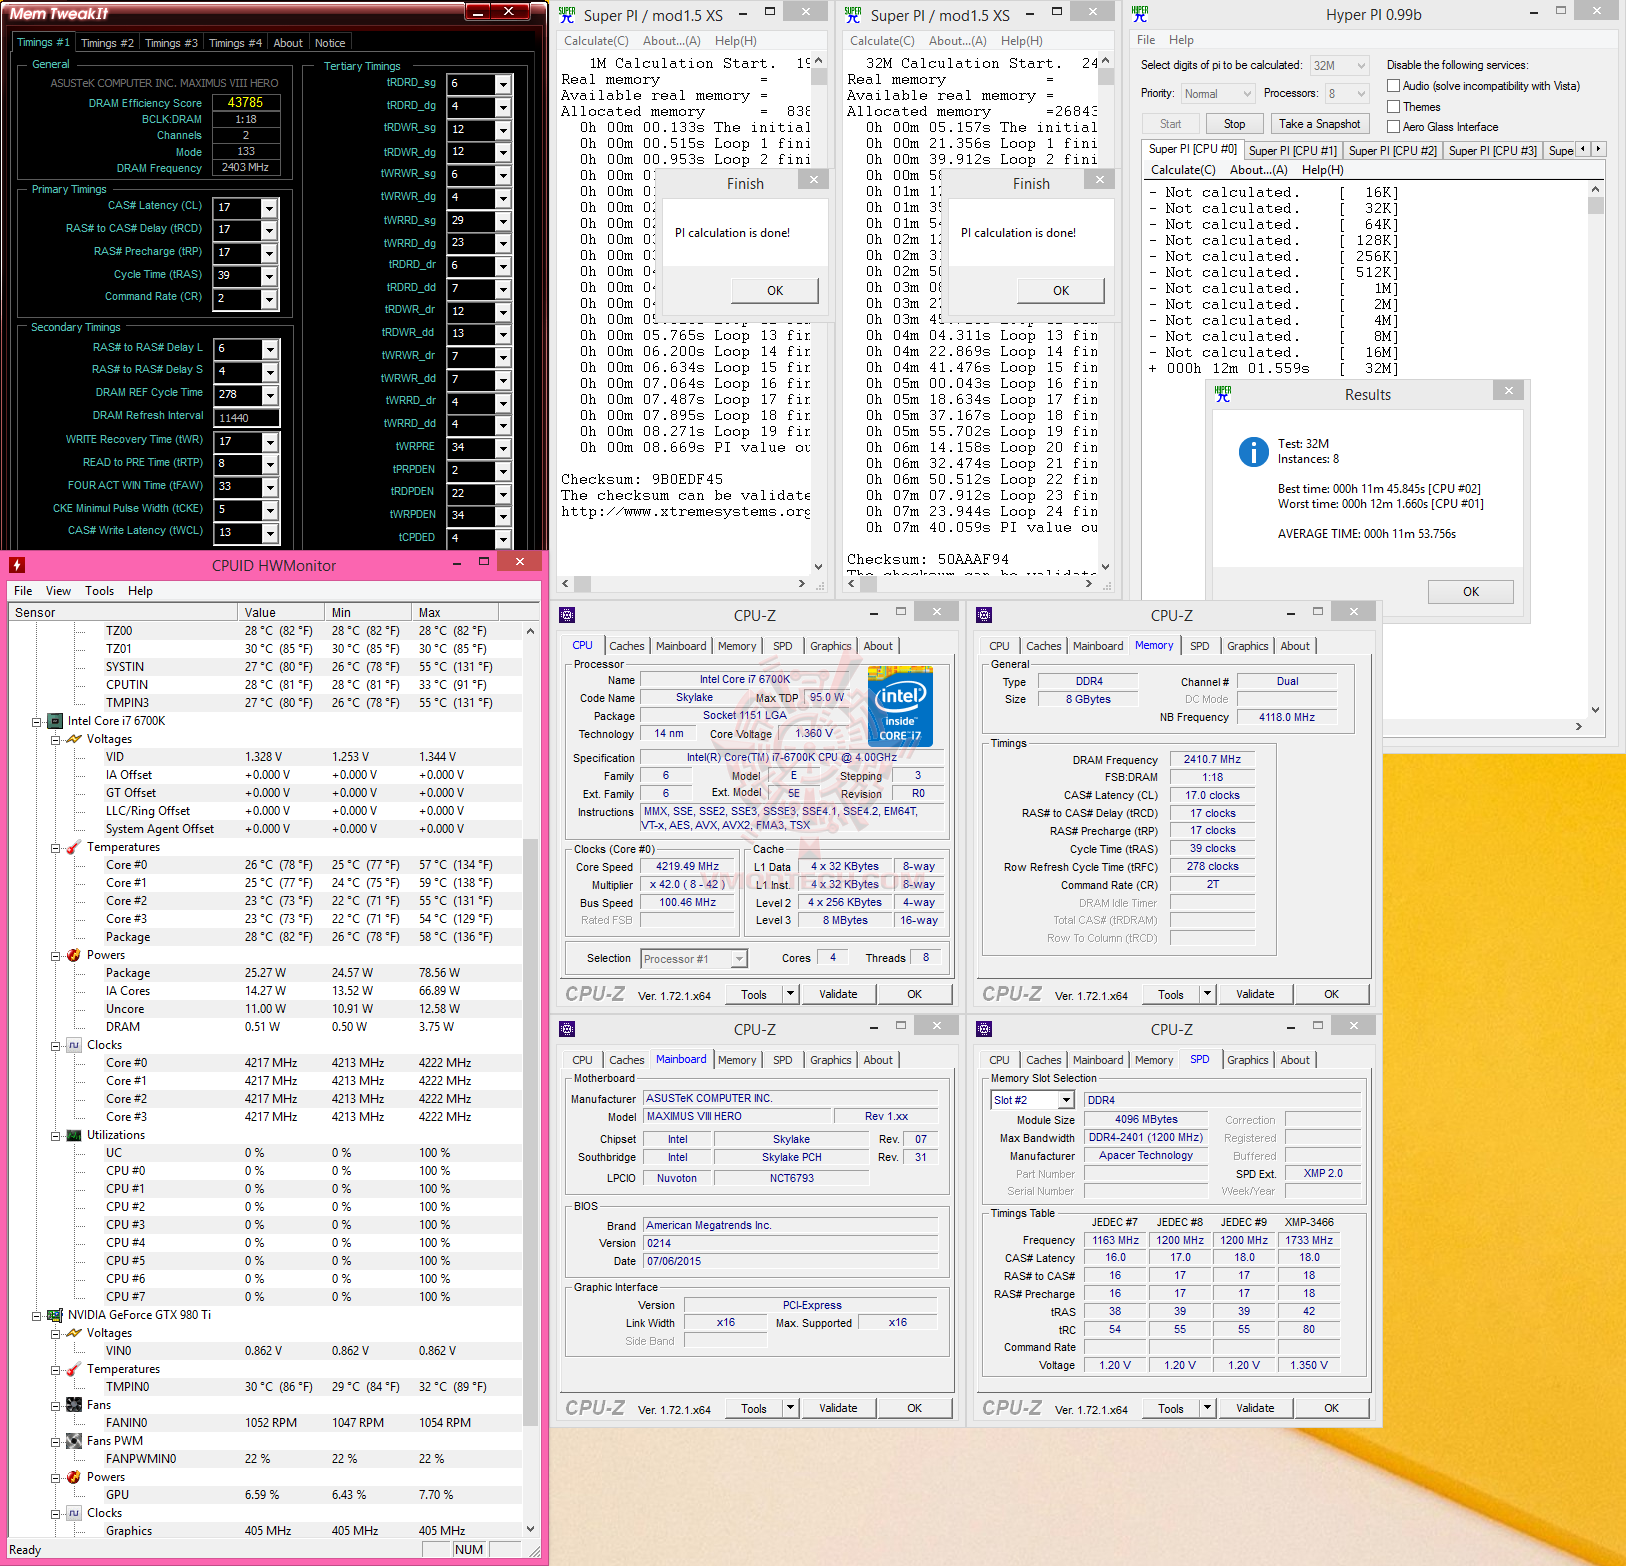This screenshot has height=1566, width=1626.
Task: Click OK in the CPU tab CPU-Z window
Action: coord(914,994)
